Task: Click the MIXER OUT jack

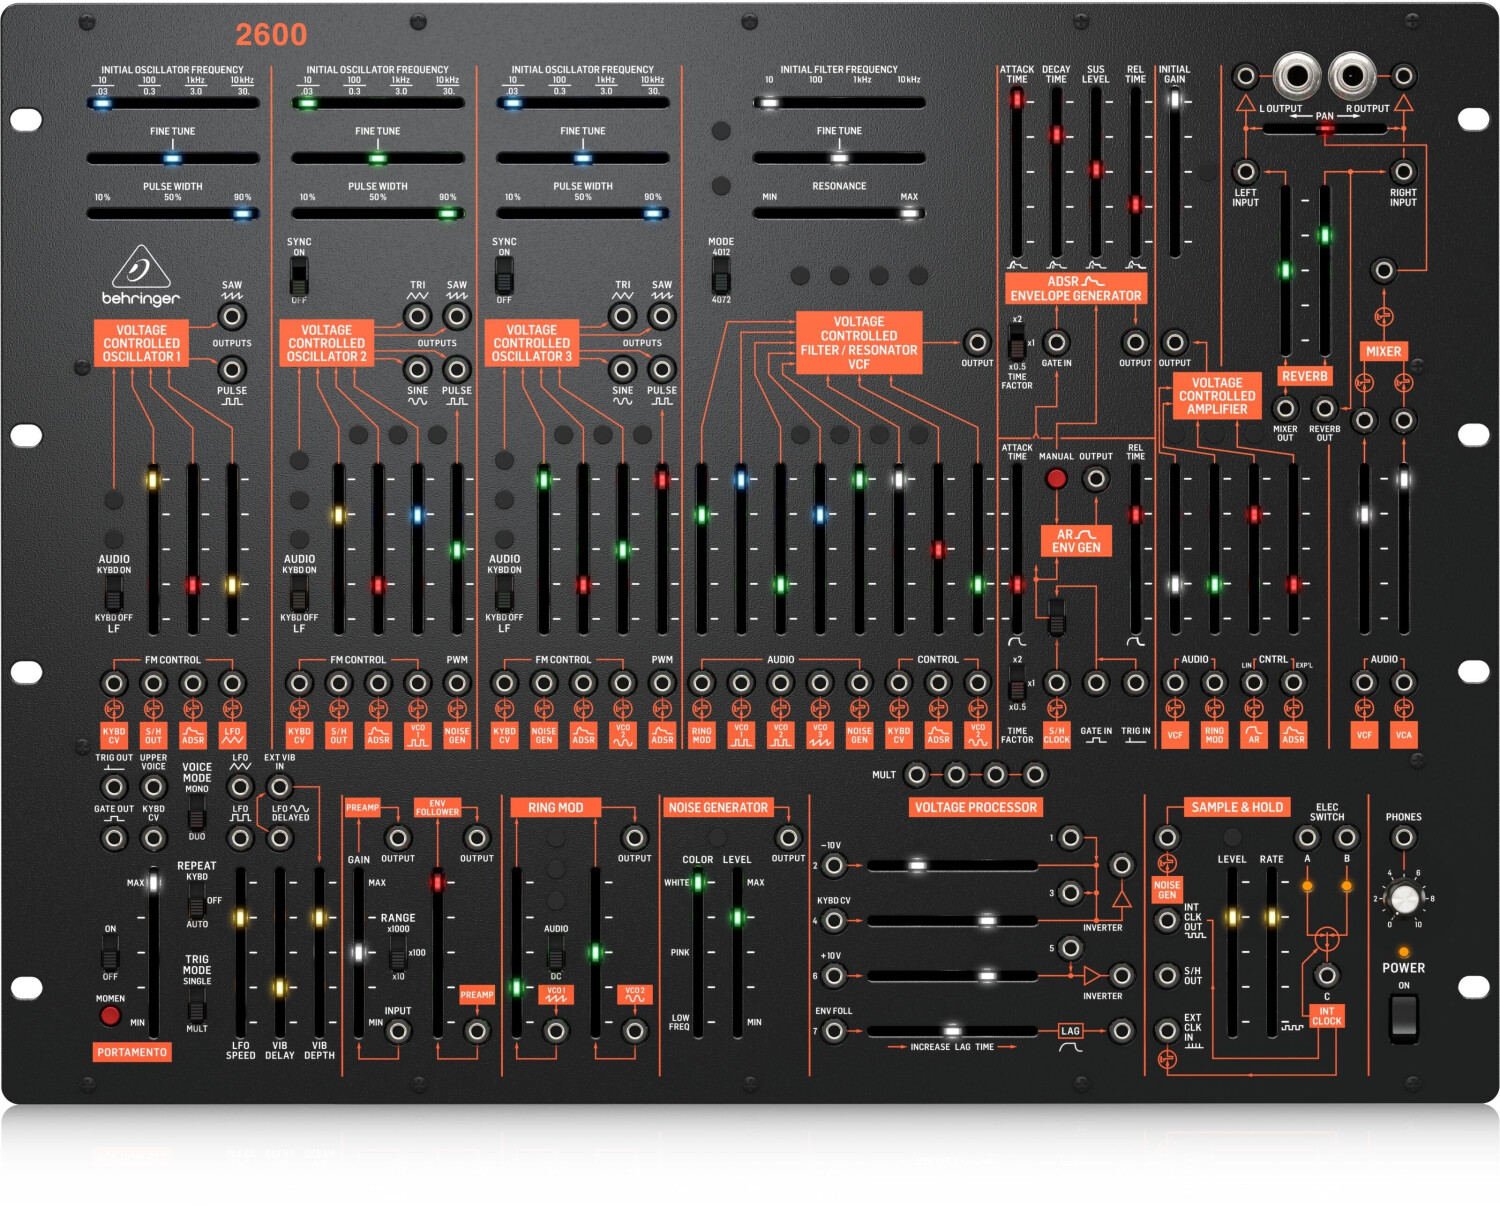Action: click(x=1285, y=408)
